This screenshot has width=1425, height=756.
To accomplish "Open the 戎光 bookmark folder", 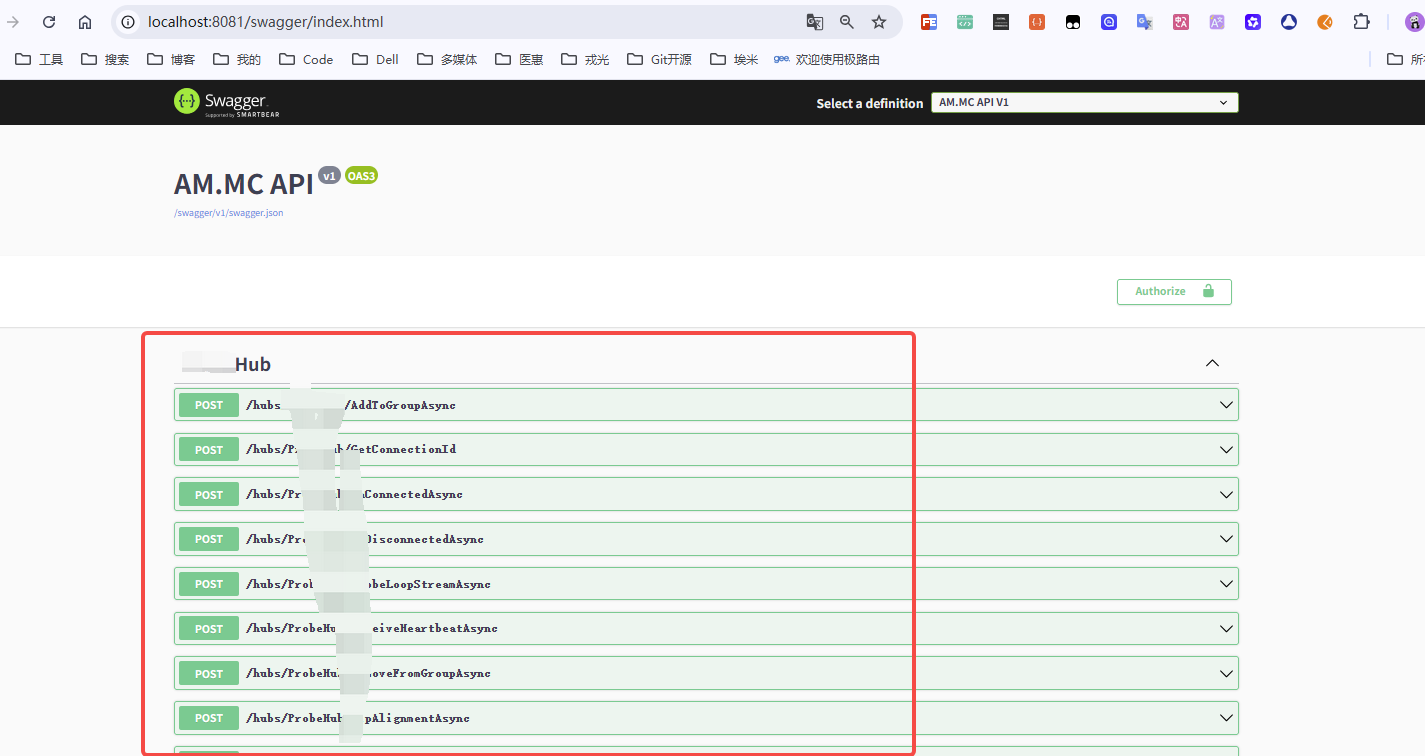I will coord(585,60).
